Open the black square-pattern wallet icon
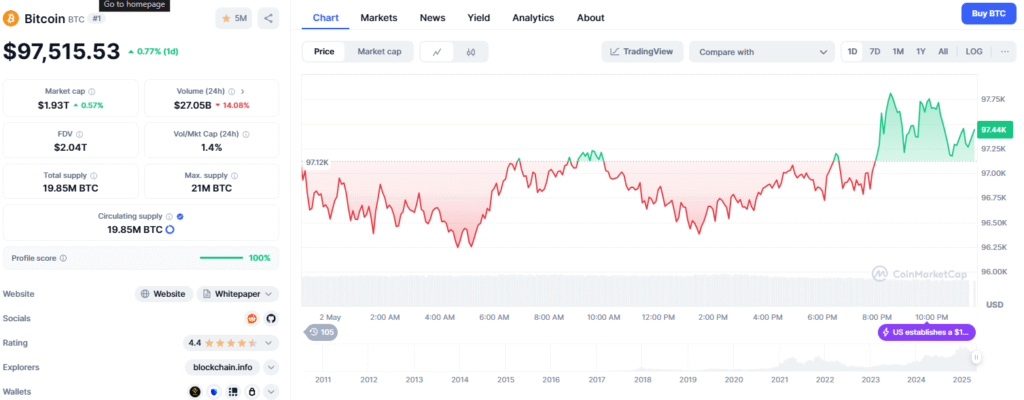1024x400 pixels. [233, 392]
